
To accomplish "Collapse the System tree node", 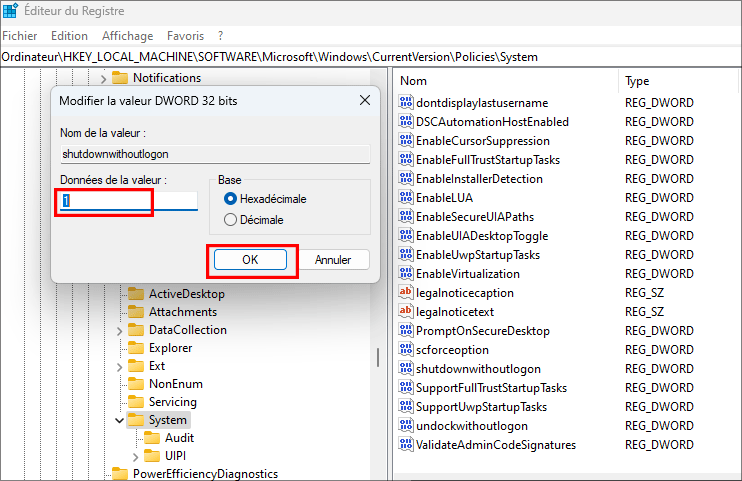I will [x=119, y=420].
